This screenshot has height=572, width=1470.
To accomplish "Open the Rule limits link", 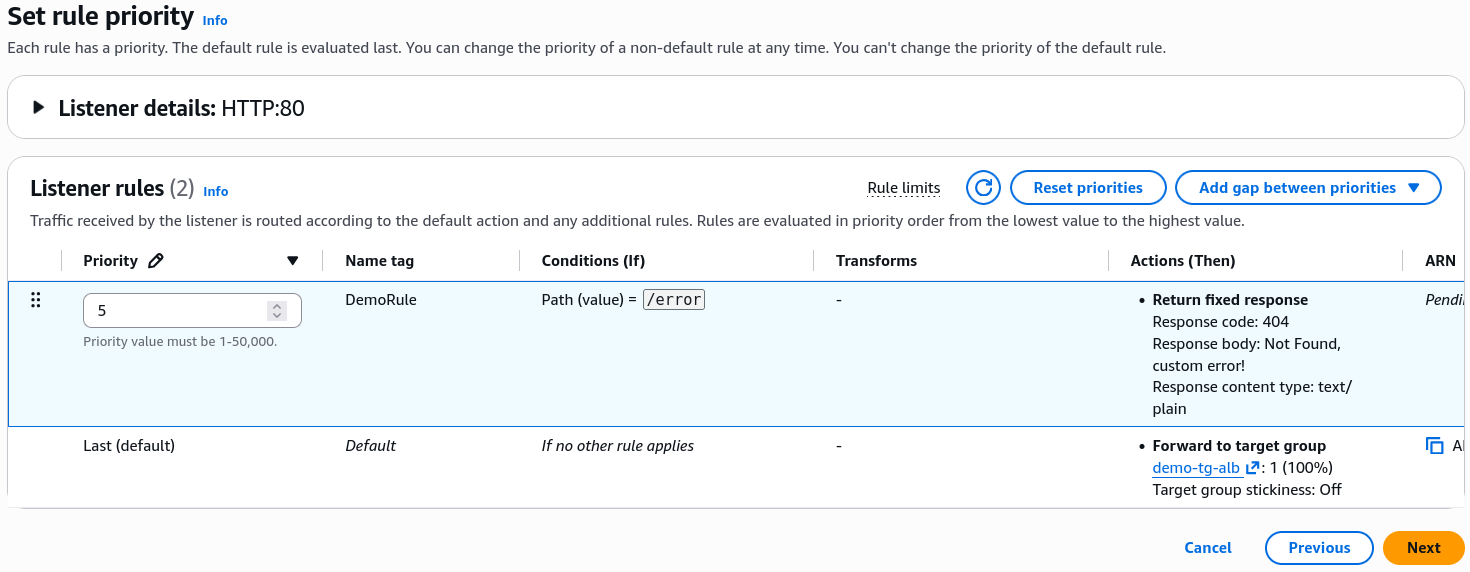I will pyautogui.click(x=904, y=188).
